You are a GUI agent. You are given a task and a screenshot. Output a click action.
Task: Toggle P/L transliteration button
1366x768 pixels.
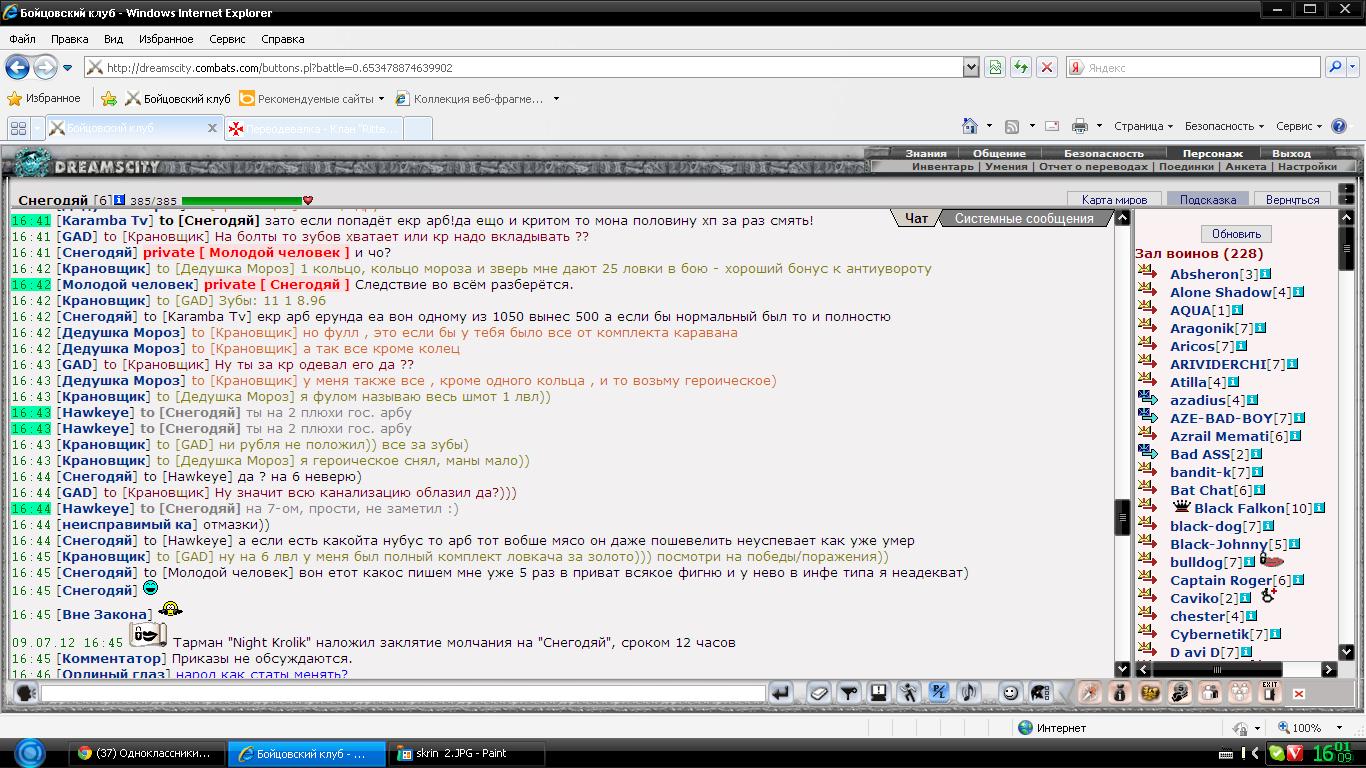pyautogui.click(x=939, y=692)
